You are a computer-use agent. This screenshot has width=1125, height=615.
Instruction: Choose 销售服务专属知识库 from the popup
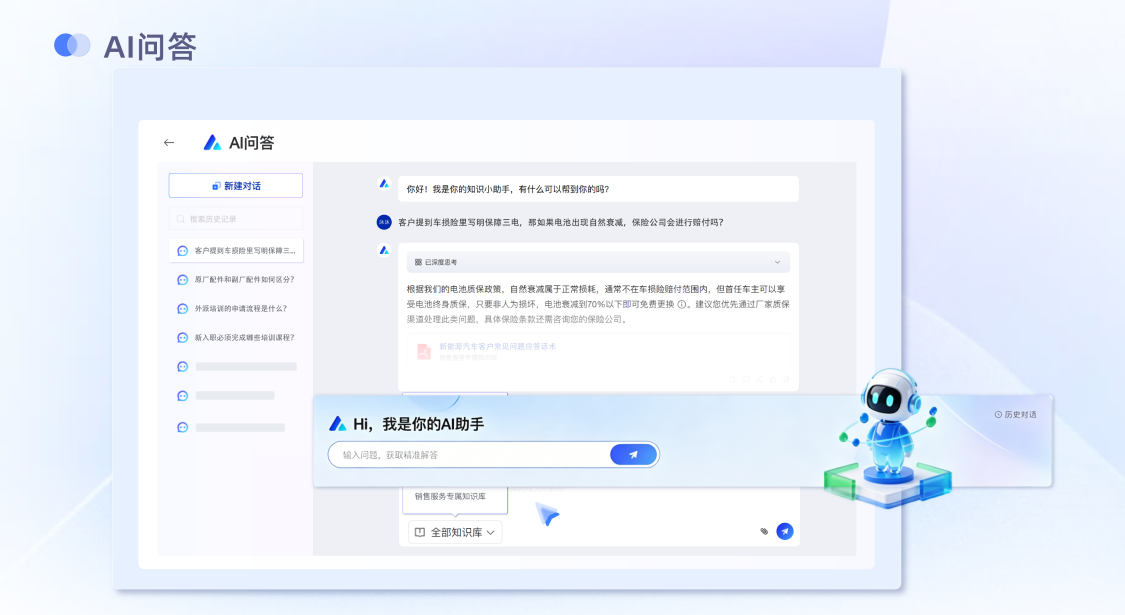tap(451, 496)
